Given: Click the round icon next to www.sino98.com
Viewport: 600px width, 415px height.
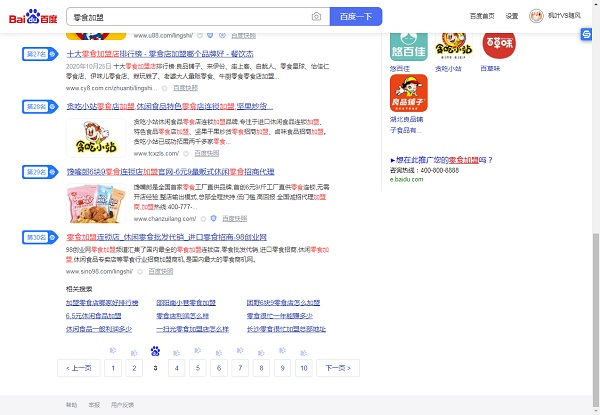Looking at the screenshot, I should [x=140, y=272].
